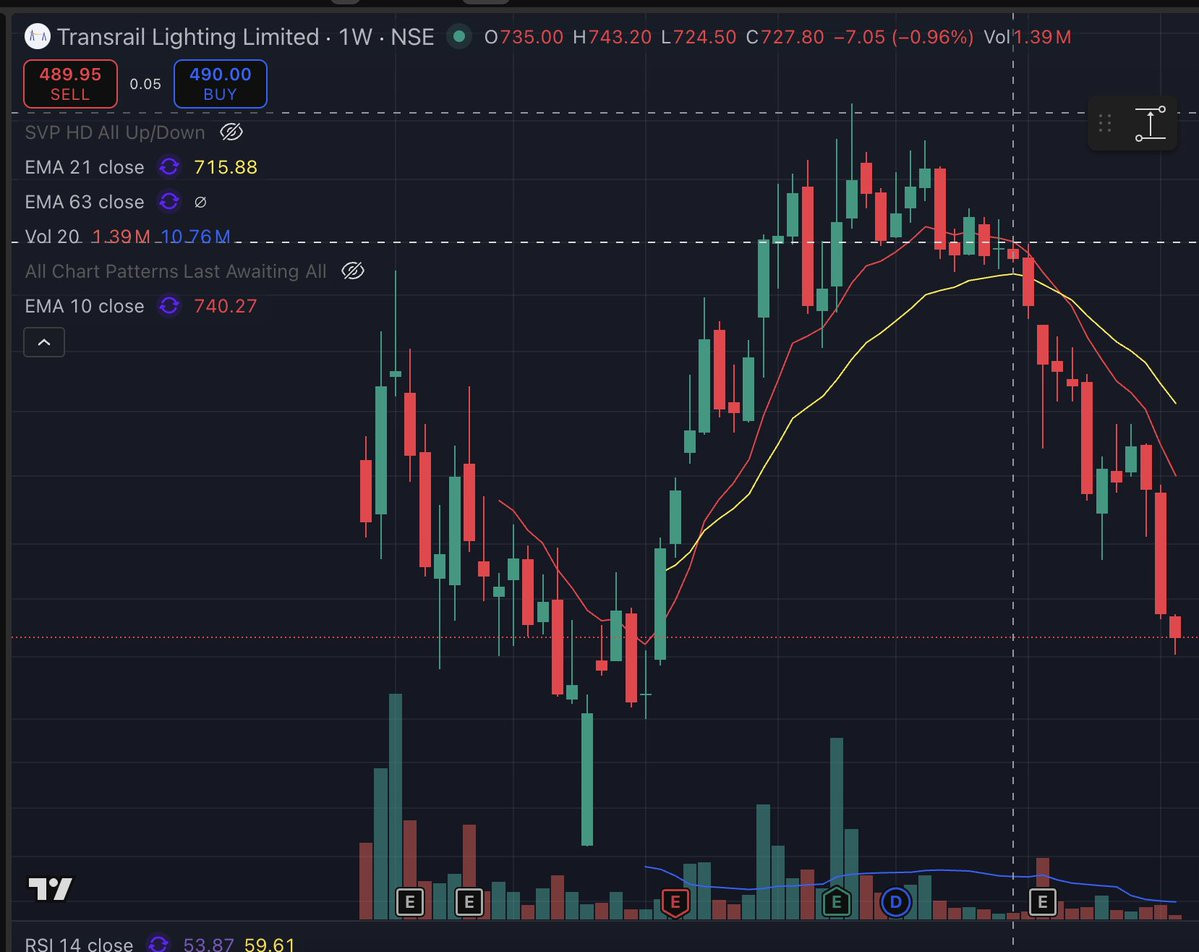Click the TradingView logo
Viewport: 1199px width, 952px height.
pyautogui.click(x=50, y=889)
